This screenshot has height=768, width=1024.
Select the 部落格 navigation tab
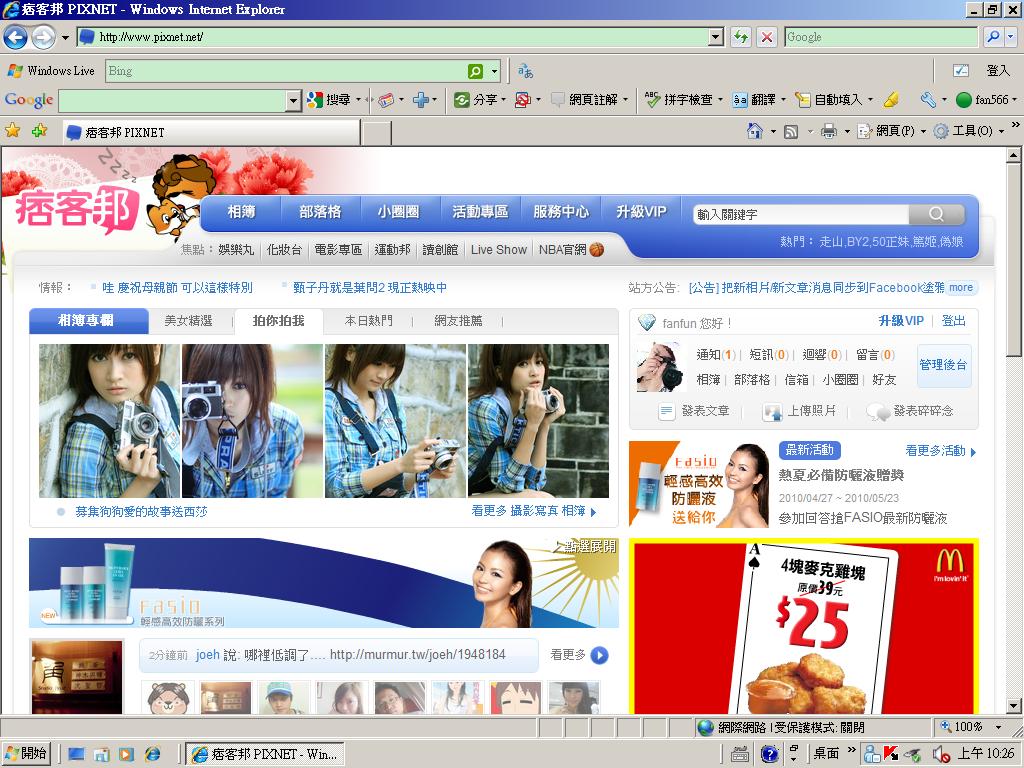[320, 212]
